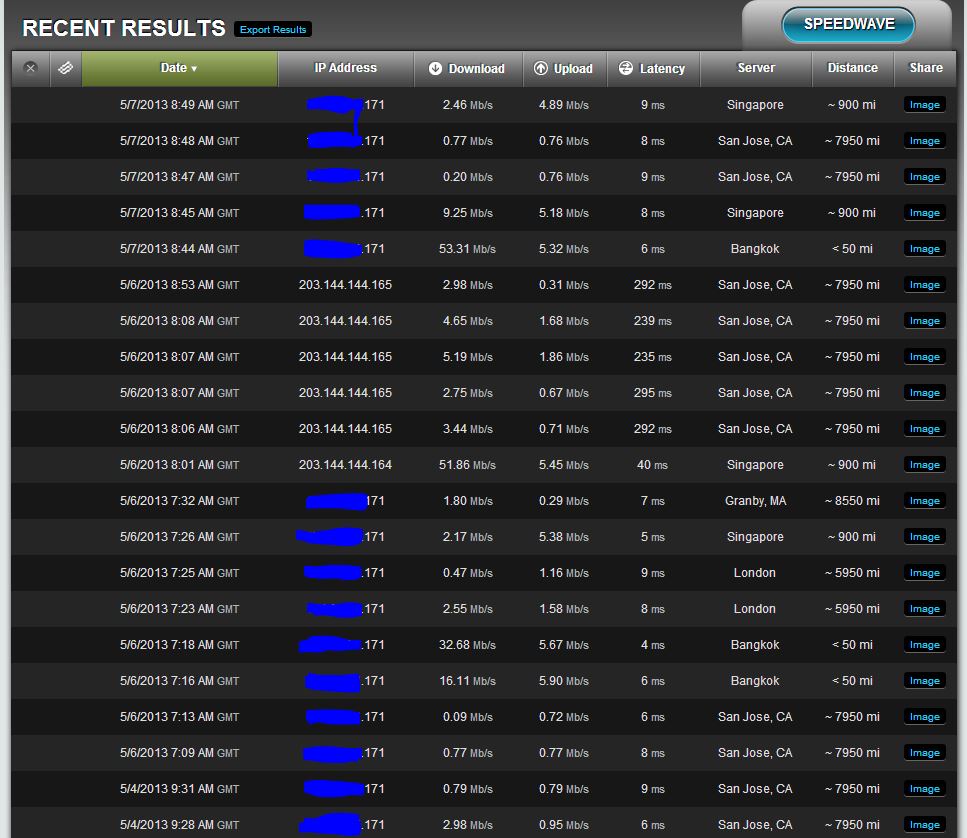Screen dimensions: 967x838
Task: Click date 5/7/2013 8:49 AM GMT
Action: 179,105
